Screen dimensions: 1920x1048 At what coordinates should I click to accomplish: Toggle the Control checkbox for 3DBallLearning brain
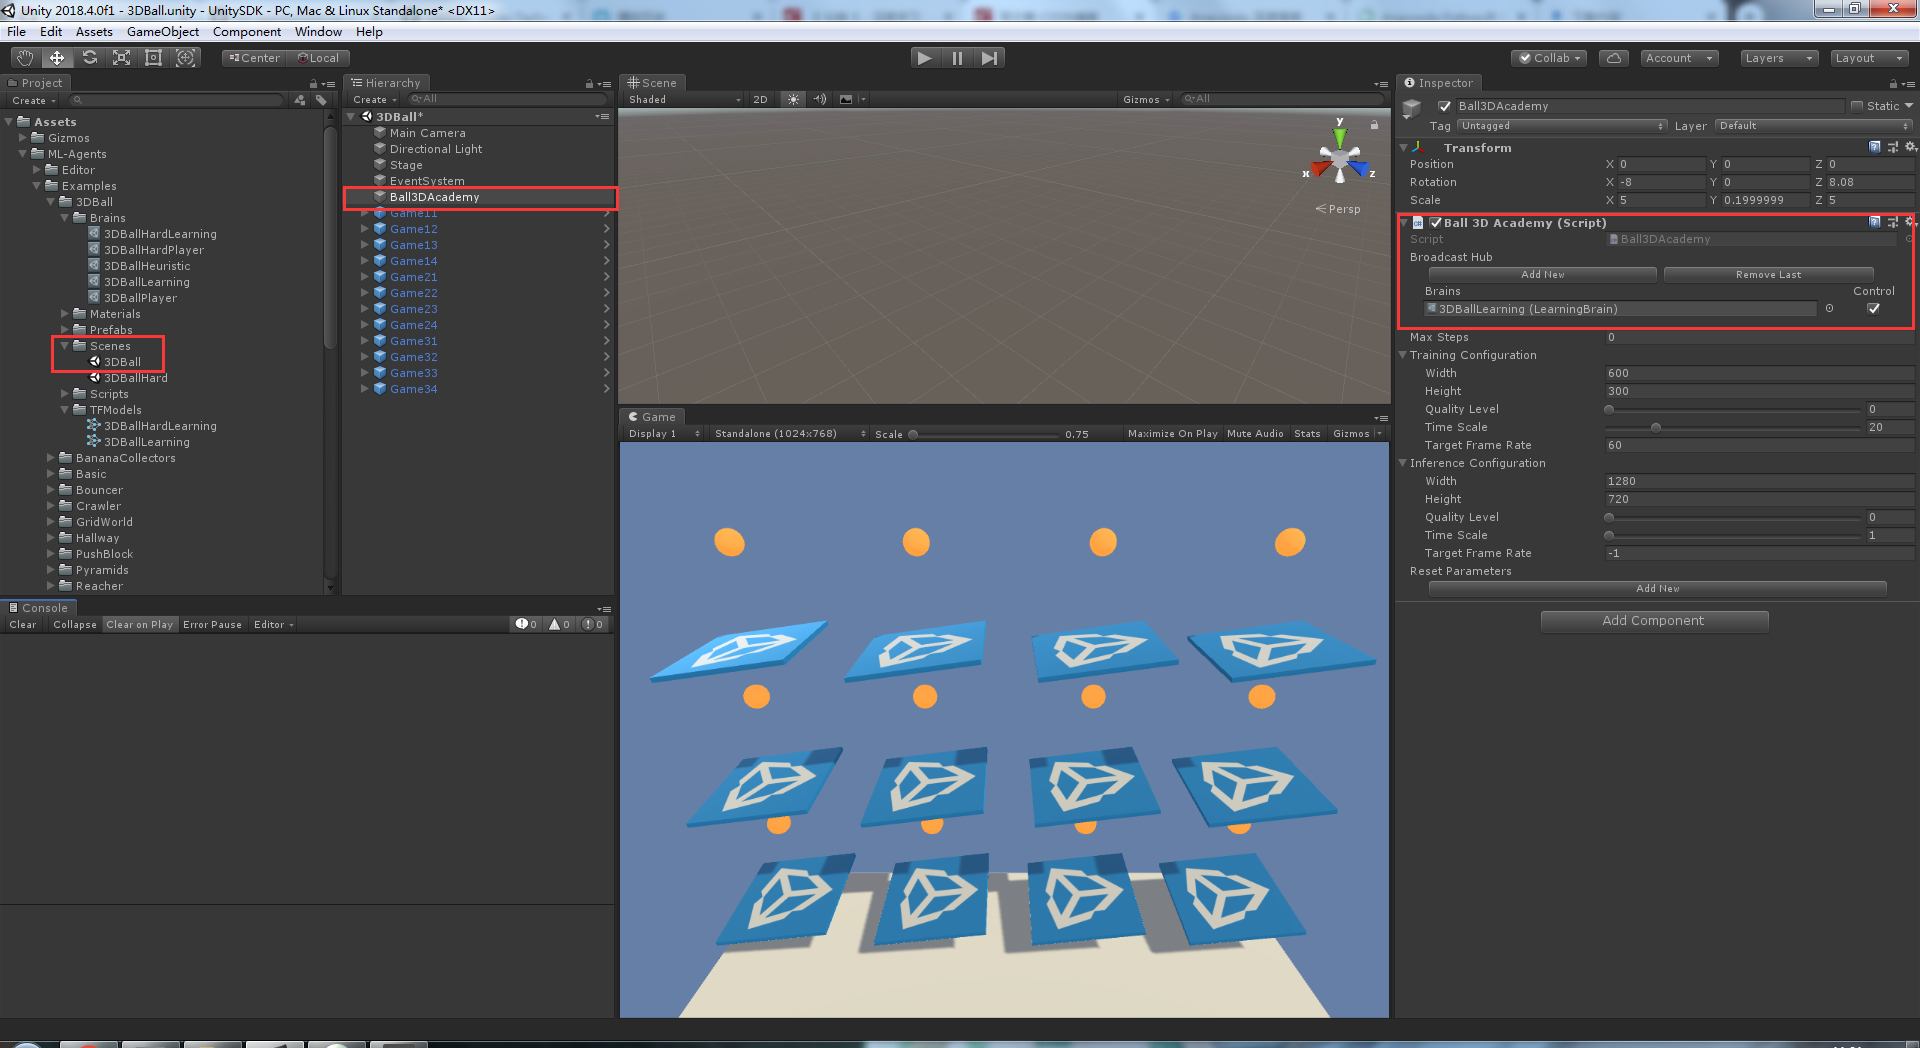(1874, 308)
